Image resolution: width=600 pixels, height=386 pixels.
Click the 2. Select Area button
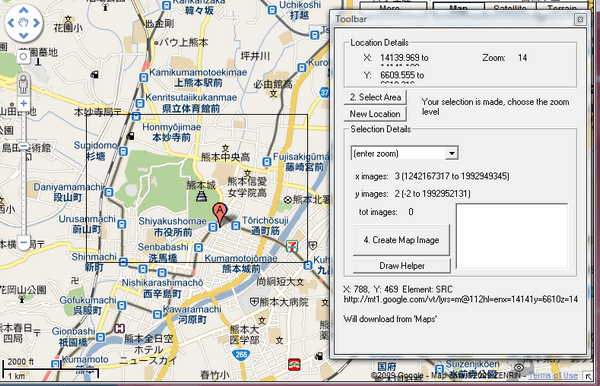(x=375, y=97)
